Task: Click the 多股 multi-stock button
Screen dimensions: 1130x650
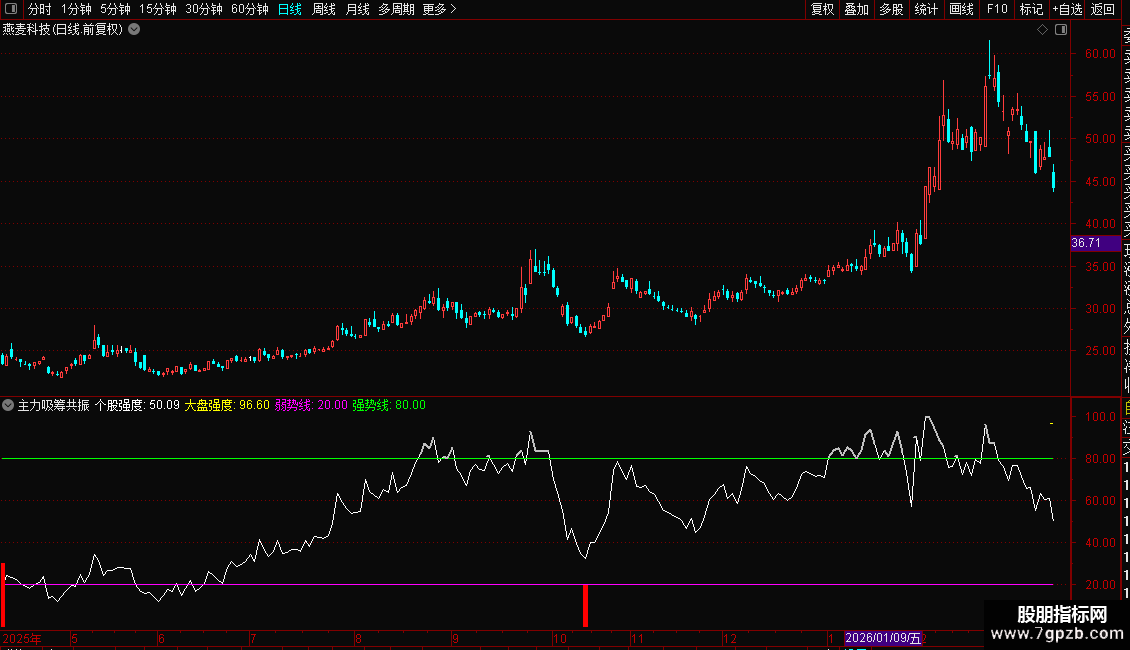Action: 891,9
